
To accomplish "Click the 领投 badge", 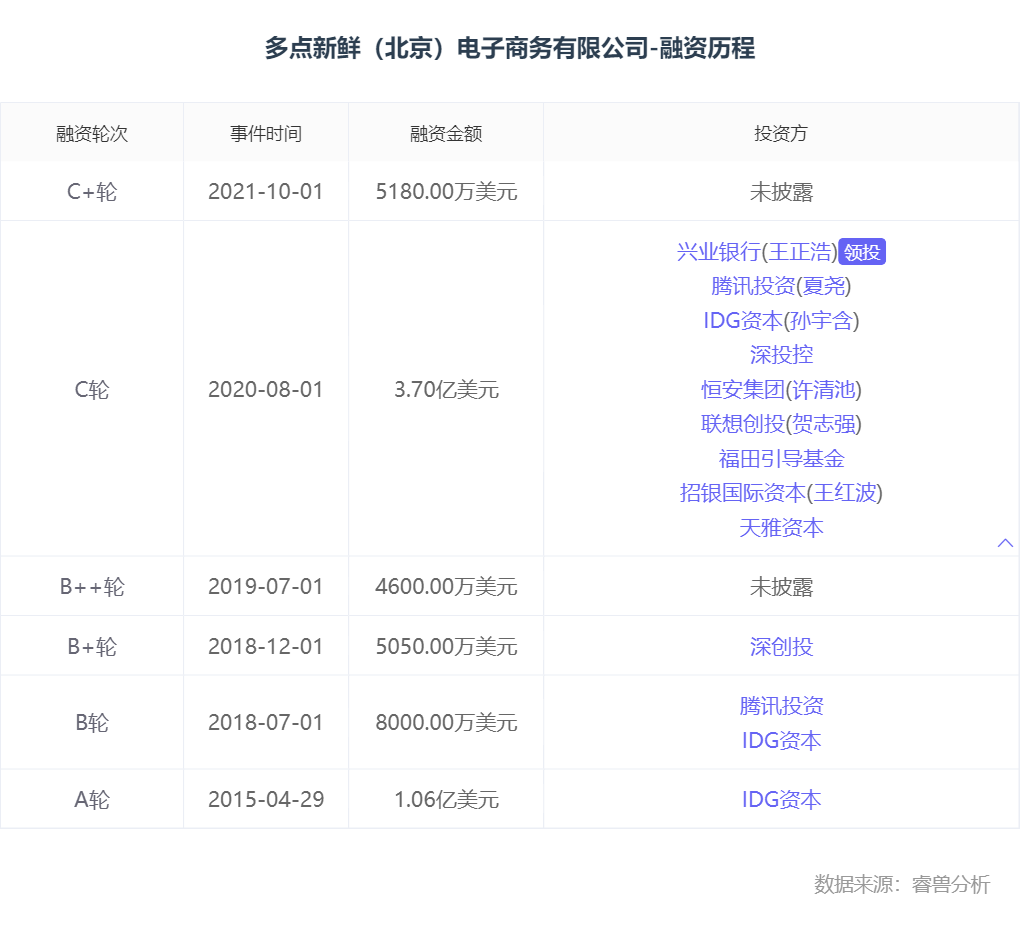I will pos(862,252).
